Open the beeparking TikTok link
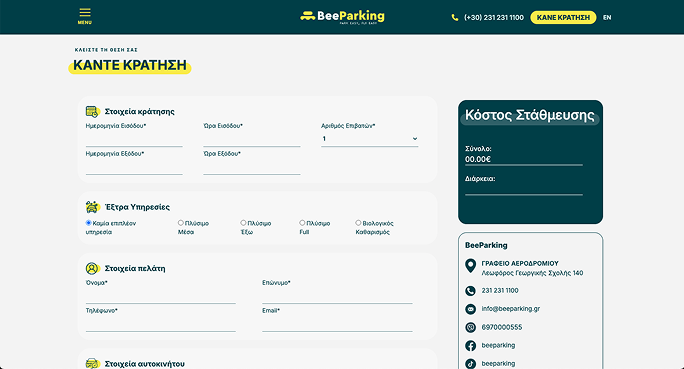The height and width of the screenshot is (369, 684). coord(498,363)
